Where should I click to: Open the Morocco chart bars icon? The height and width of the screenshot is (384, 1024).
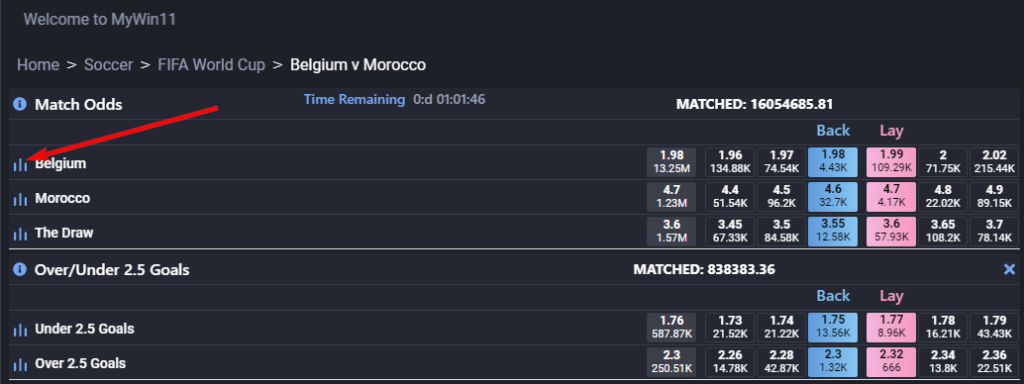point(21,199)
